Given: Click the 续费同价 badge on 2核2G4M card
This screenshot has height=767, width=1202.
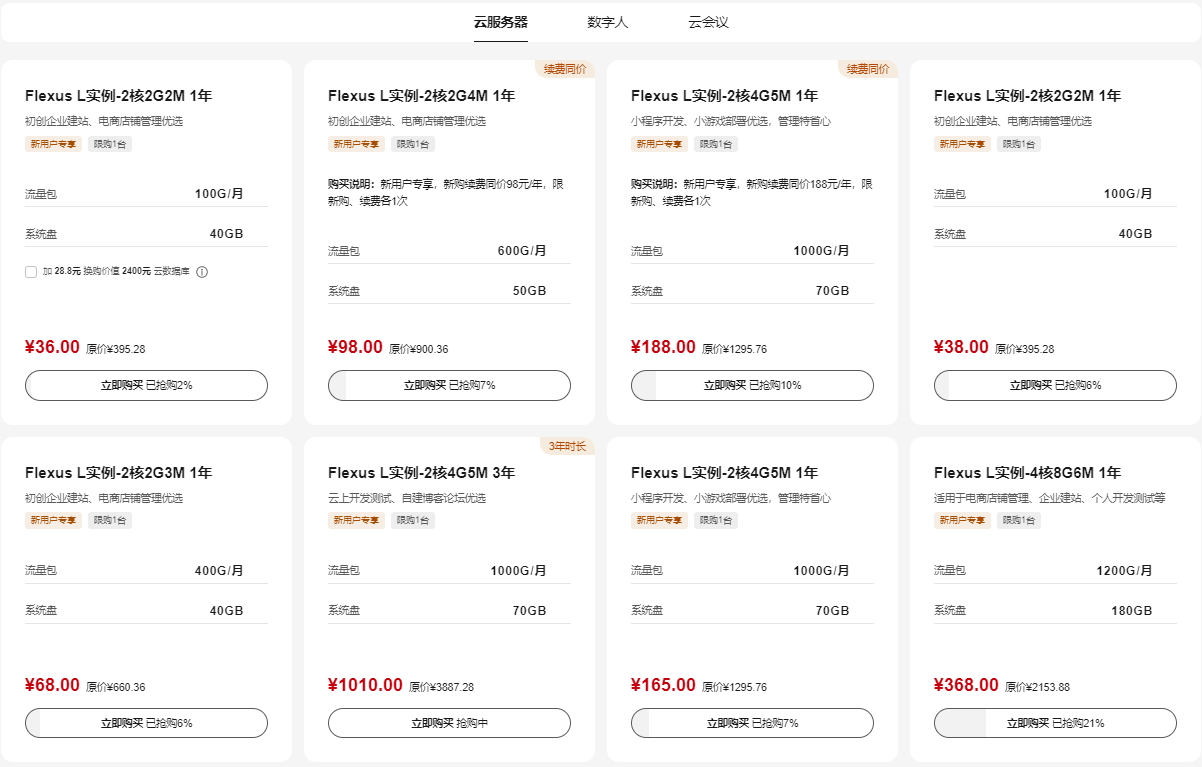Looking at the screenshot, I should click(x=565, y=69).
